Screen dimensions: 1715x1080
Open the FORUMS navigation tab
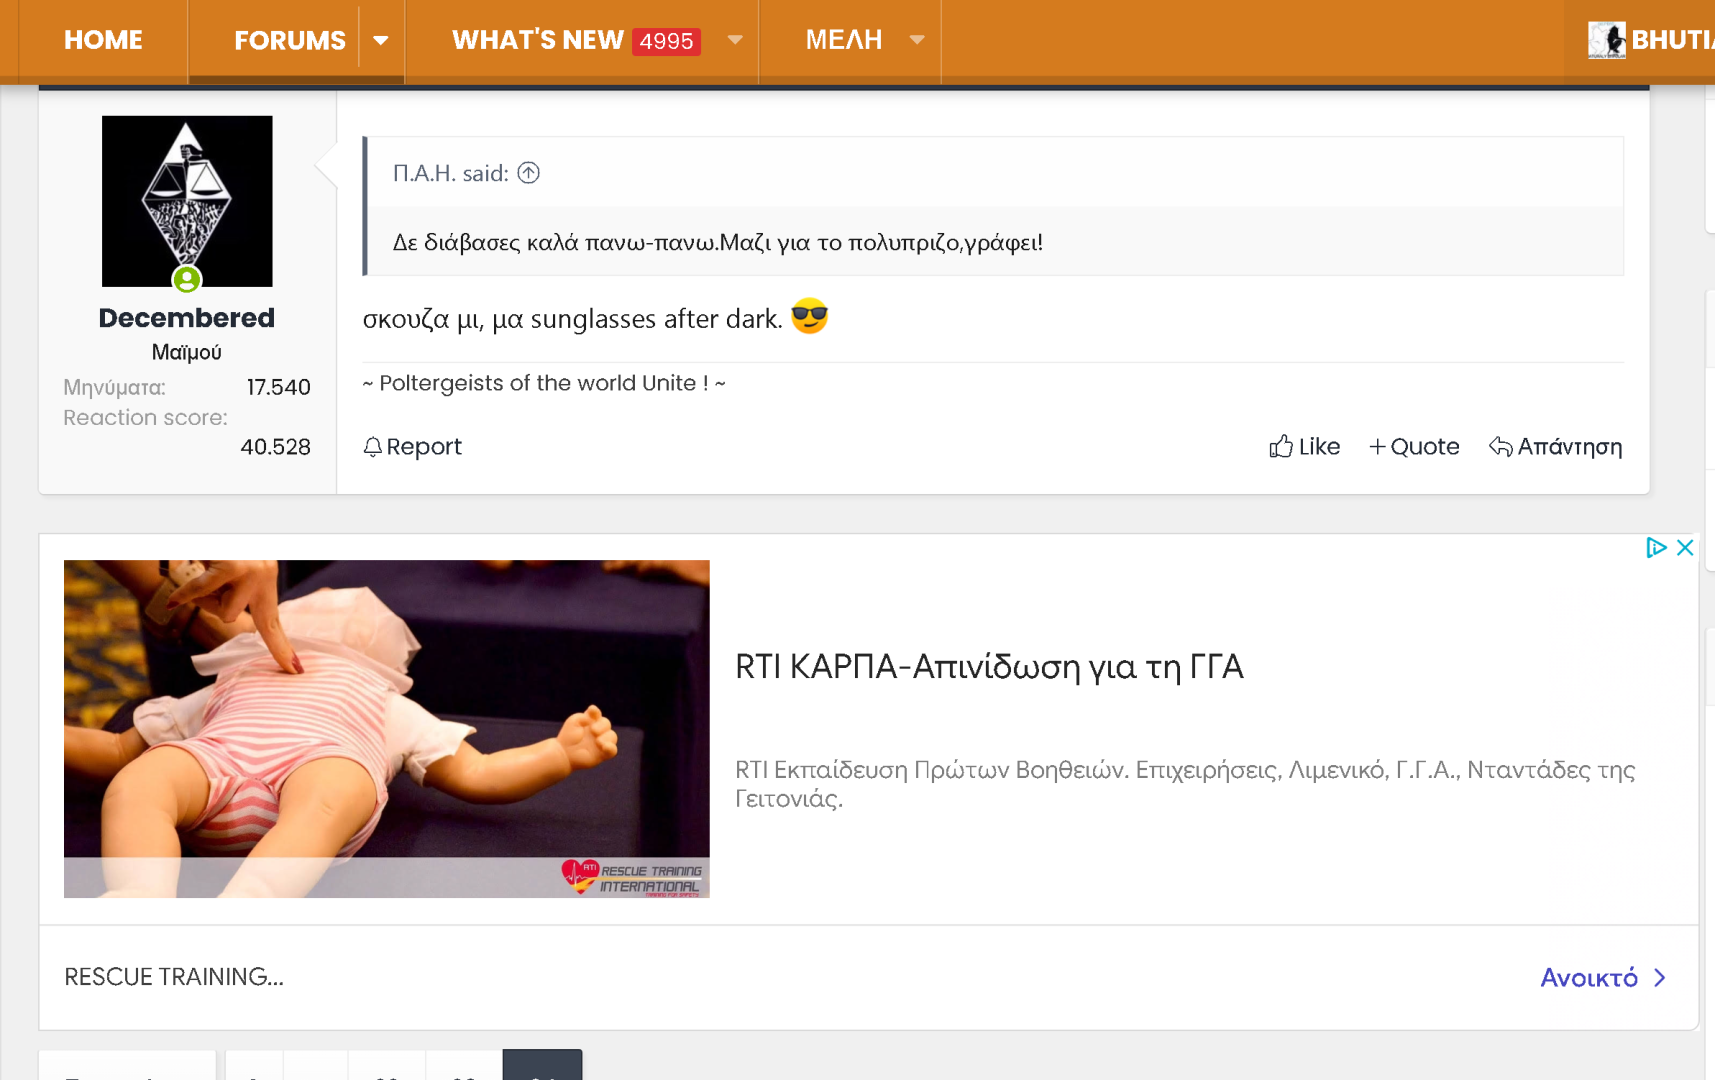[290, 40]
